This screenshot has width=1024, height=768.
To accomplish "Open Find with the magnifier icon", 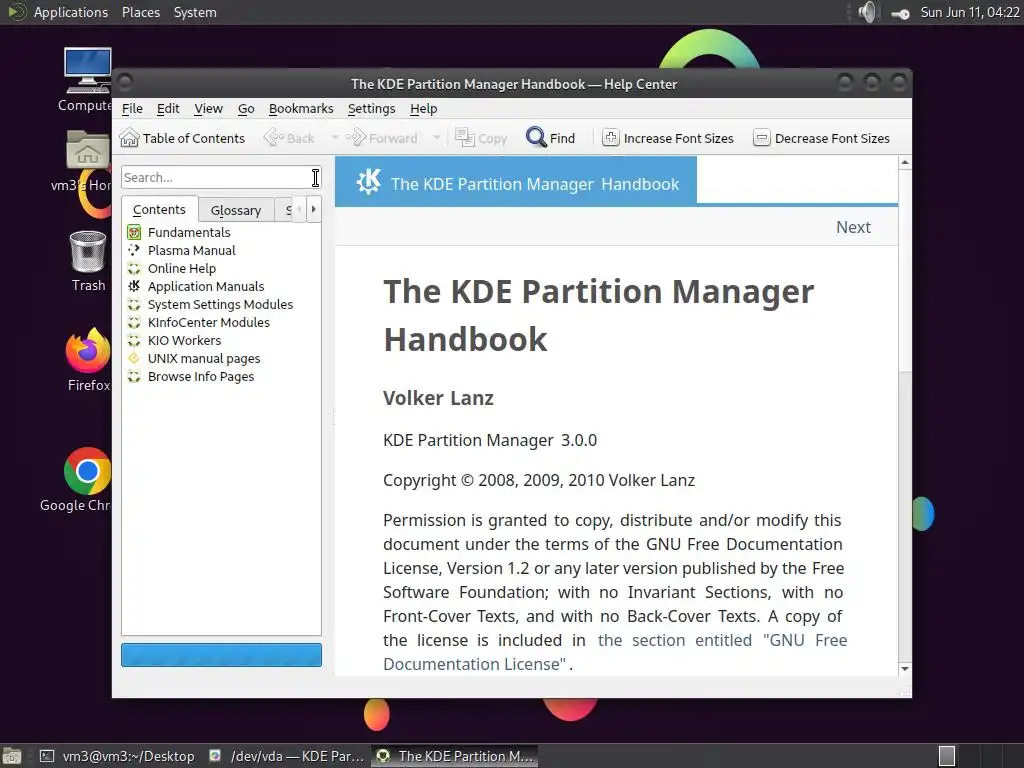I will 536,137.
